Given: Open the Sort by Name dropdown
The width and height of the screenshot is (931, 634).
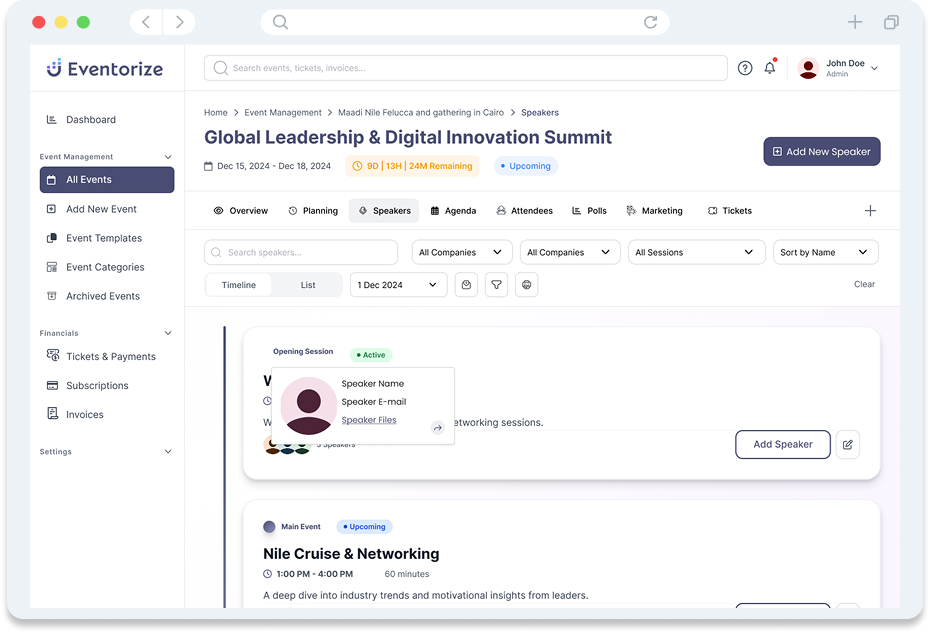Looking at the screenshot, I should [825, 252].
